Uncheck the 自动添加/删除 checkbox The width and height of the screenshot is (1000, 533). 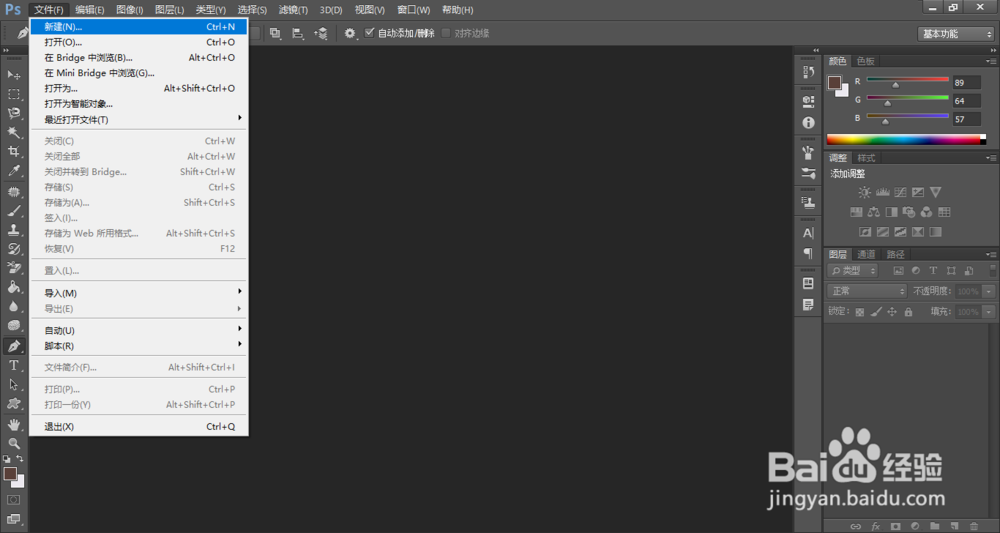(369, 33)
